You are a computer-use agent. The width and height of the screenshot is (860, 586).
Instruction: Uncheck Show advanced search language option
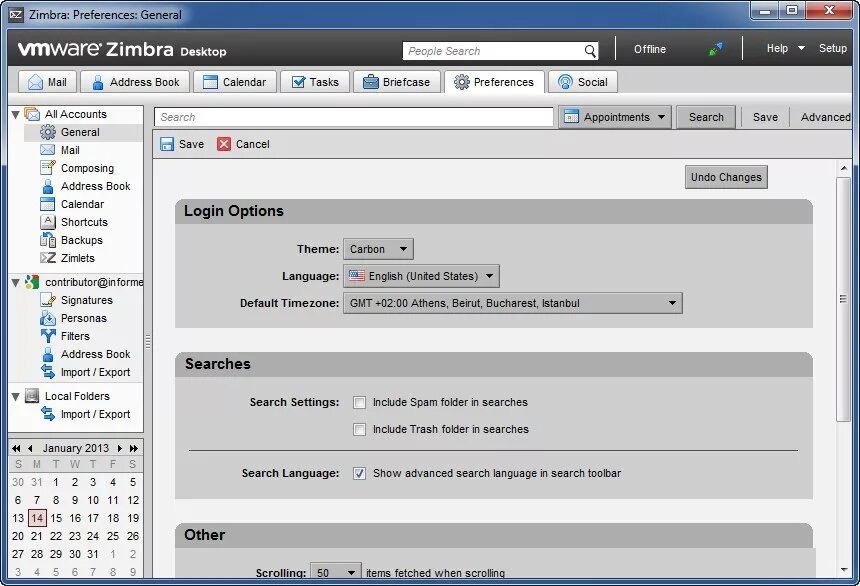(359, 474)
